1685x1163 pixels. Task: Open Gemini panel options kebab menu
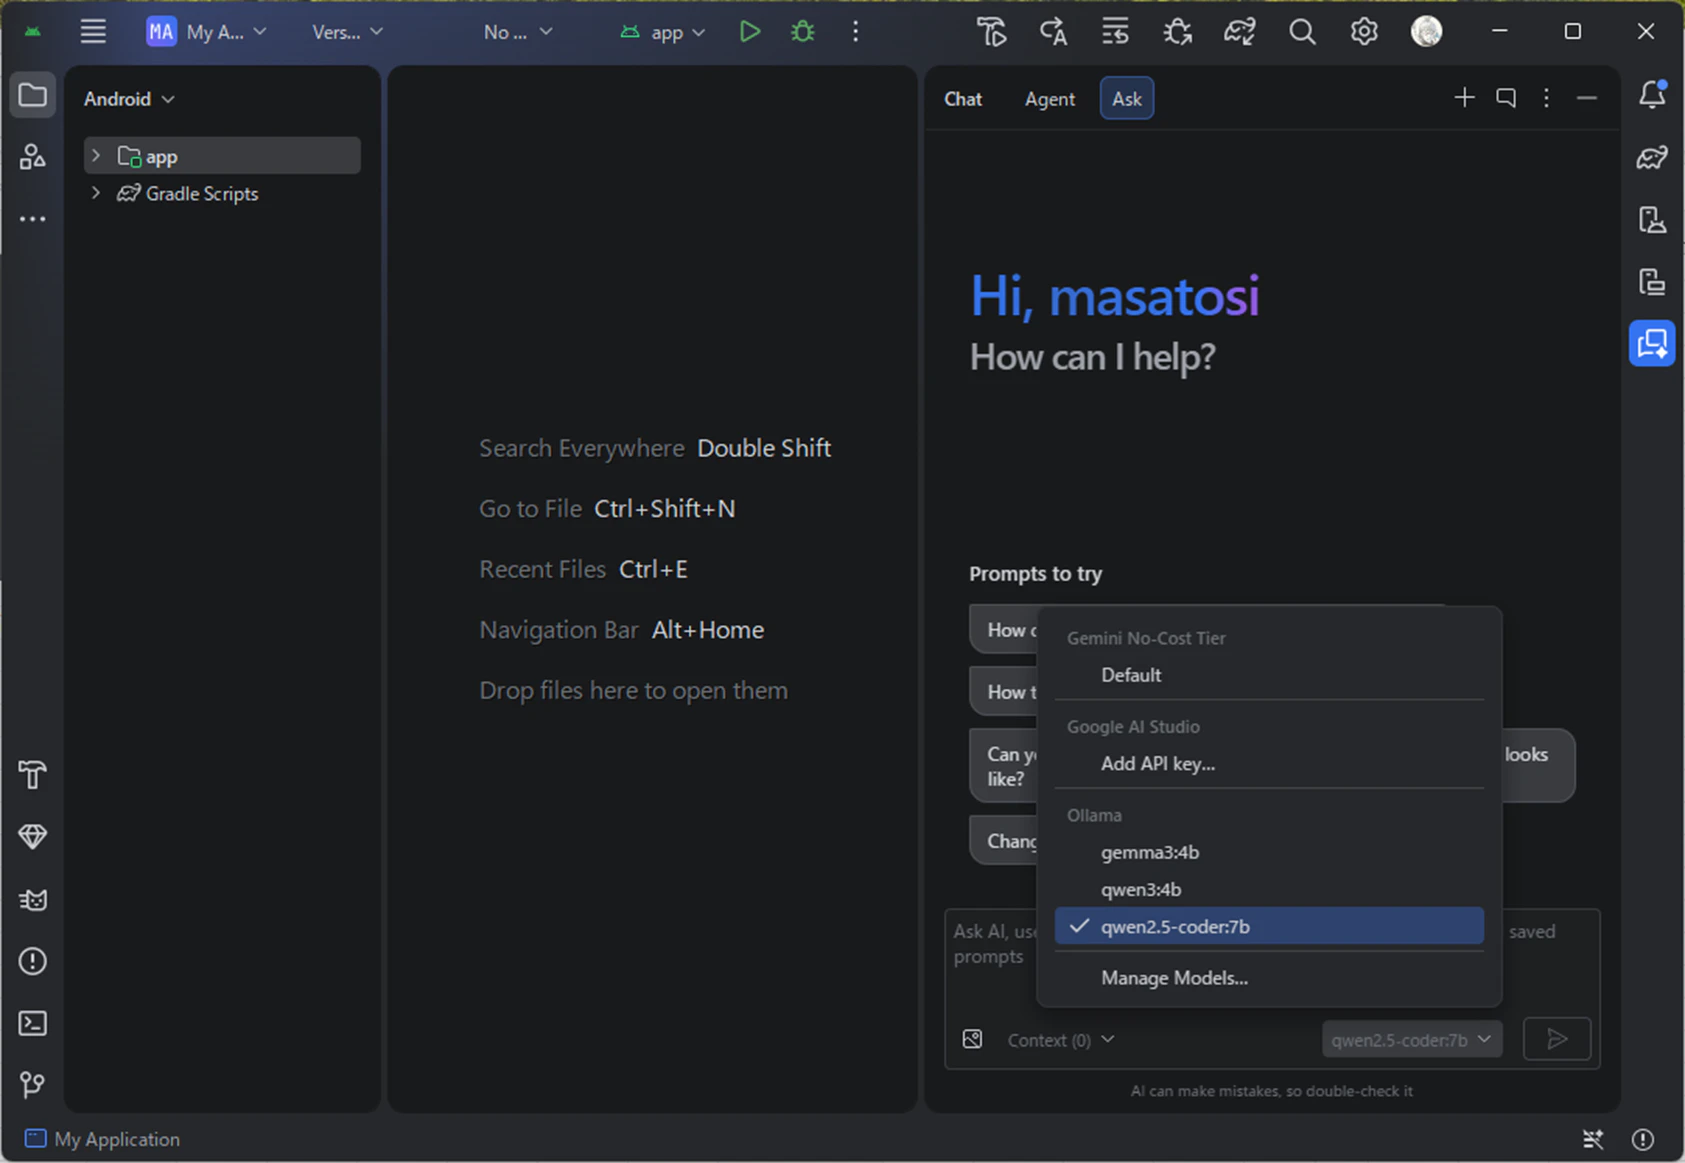click(x=1546, y=98)
